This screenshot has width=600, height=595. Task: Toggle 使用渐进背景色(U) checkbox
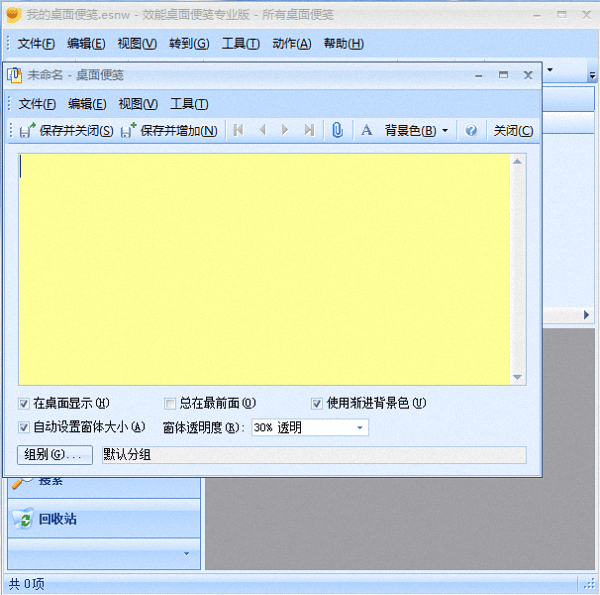click(317, 404)
